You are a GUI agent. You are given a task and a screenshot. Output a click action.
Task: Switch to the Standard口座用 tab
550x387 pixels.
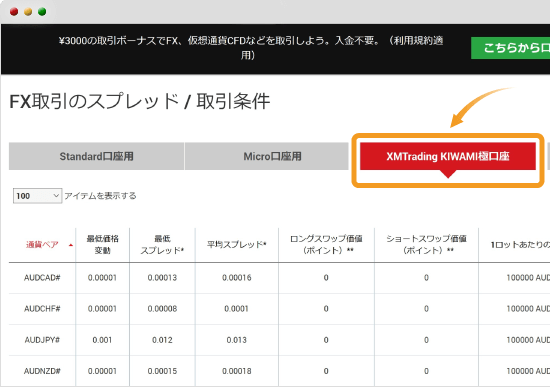pyautogui.click(x=96, y=156)
